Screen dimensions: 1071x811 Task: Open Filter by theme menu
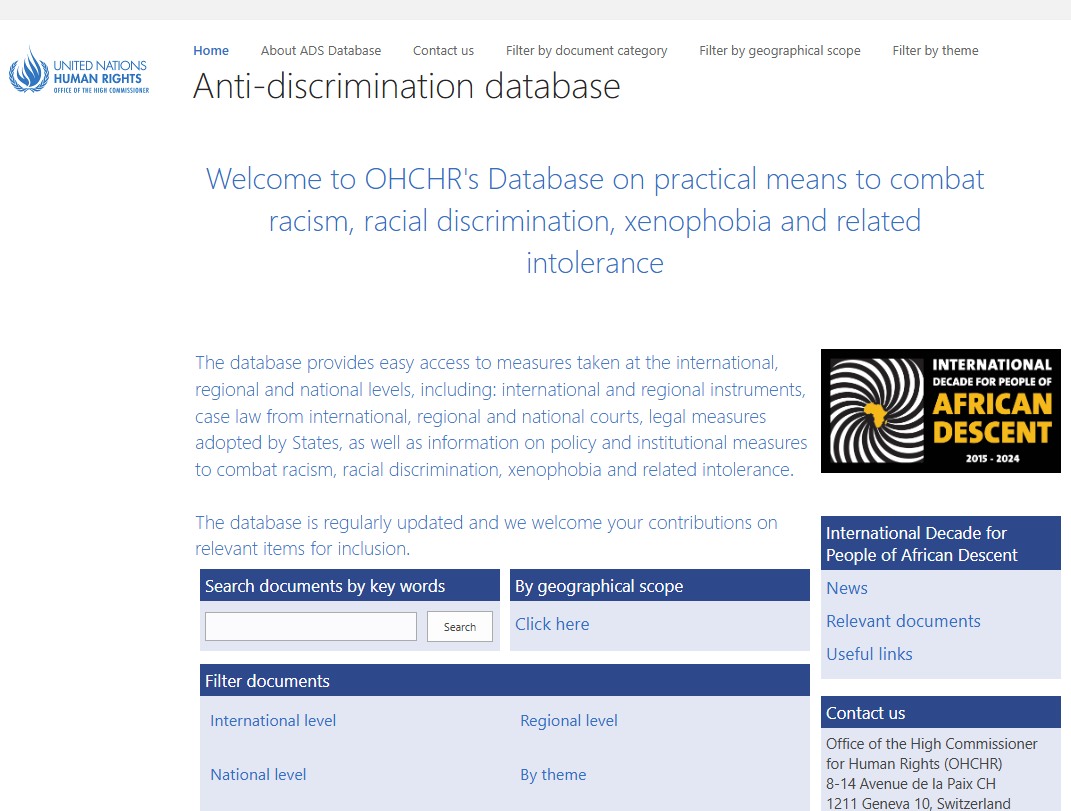coord(935,51)
